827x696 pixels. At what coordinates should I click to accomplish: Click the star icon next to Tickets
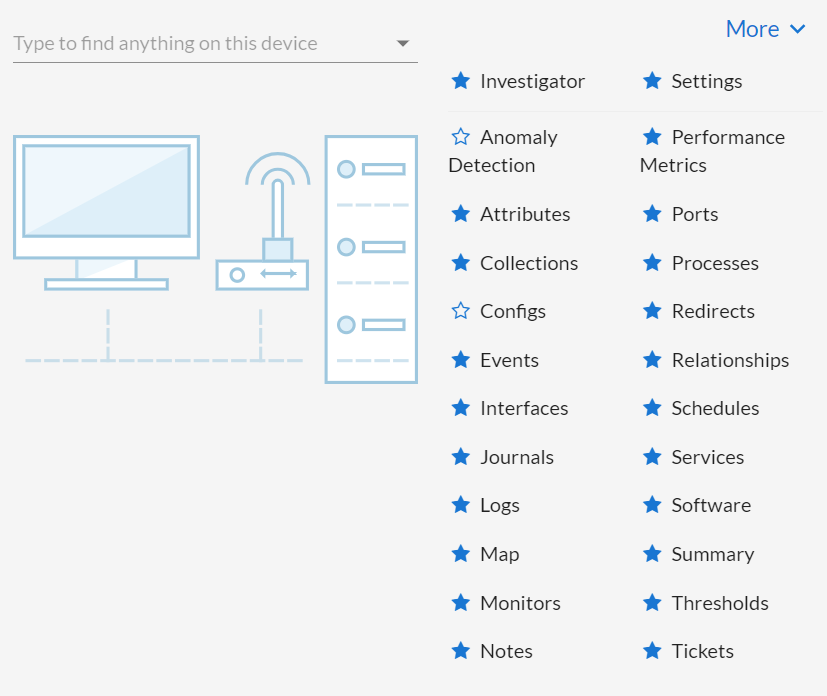tap(652, 651)
